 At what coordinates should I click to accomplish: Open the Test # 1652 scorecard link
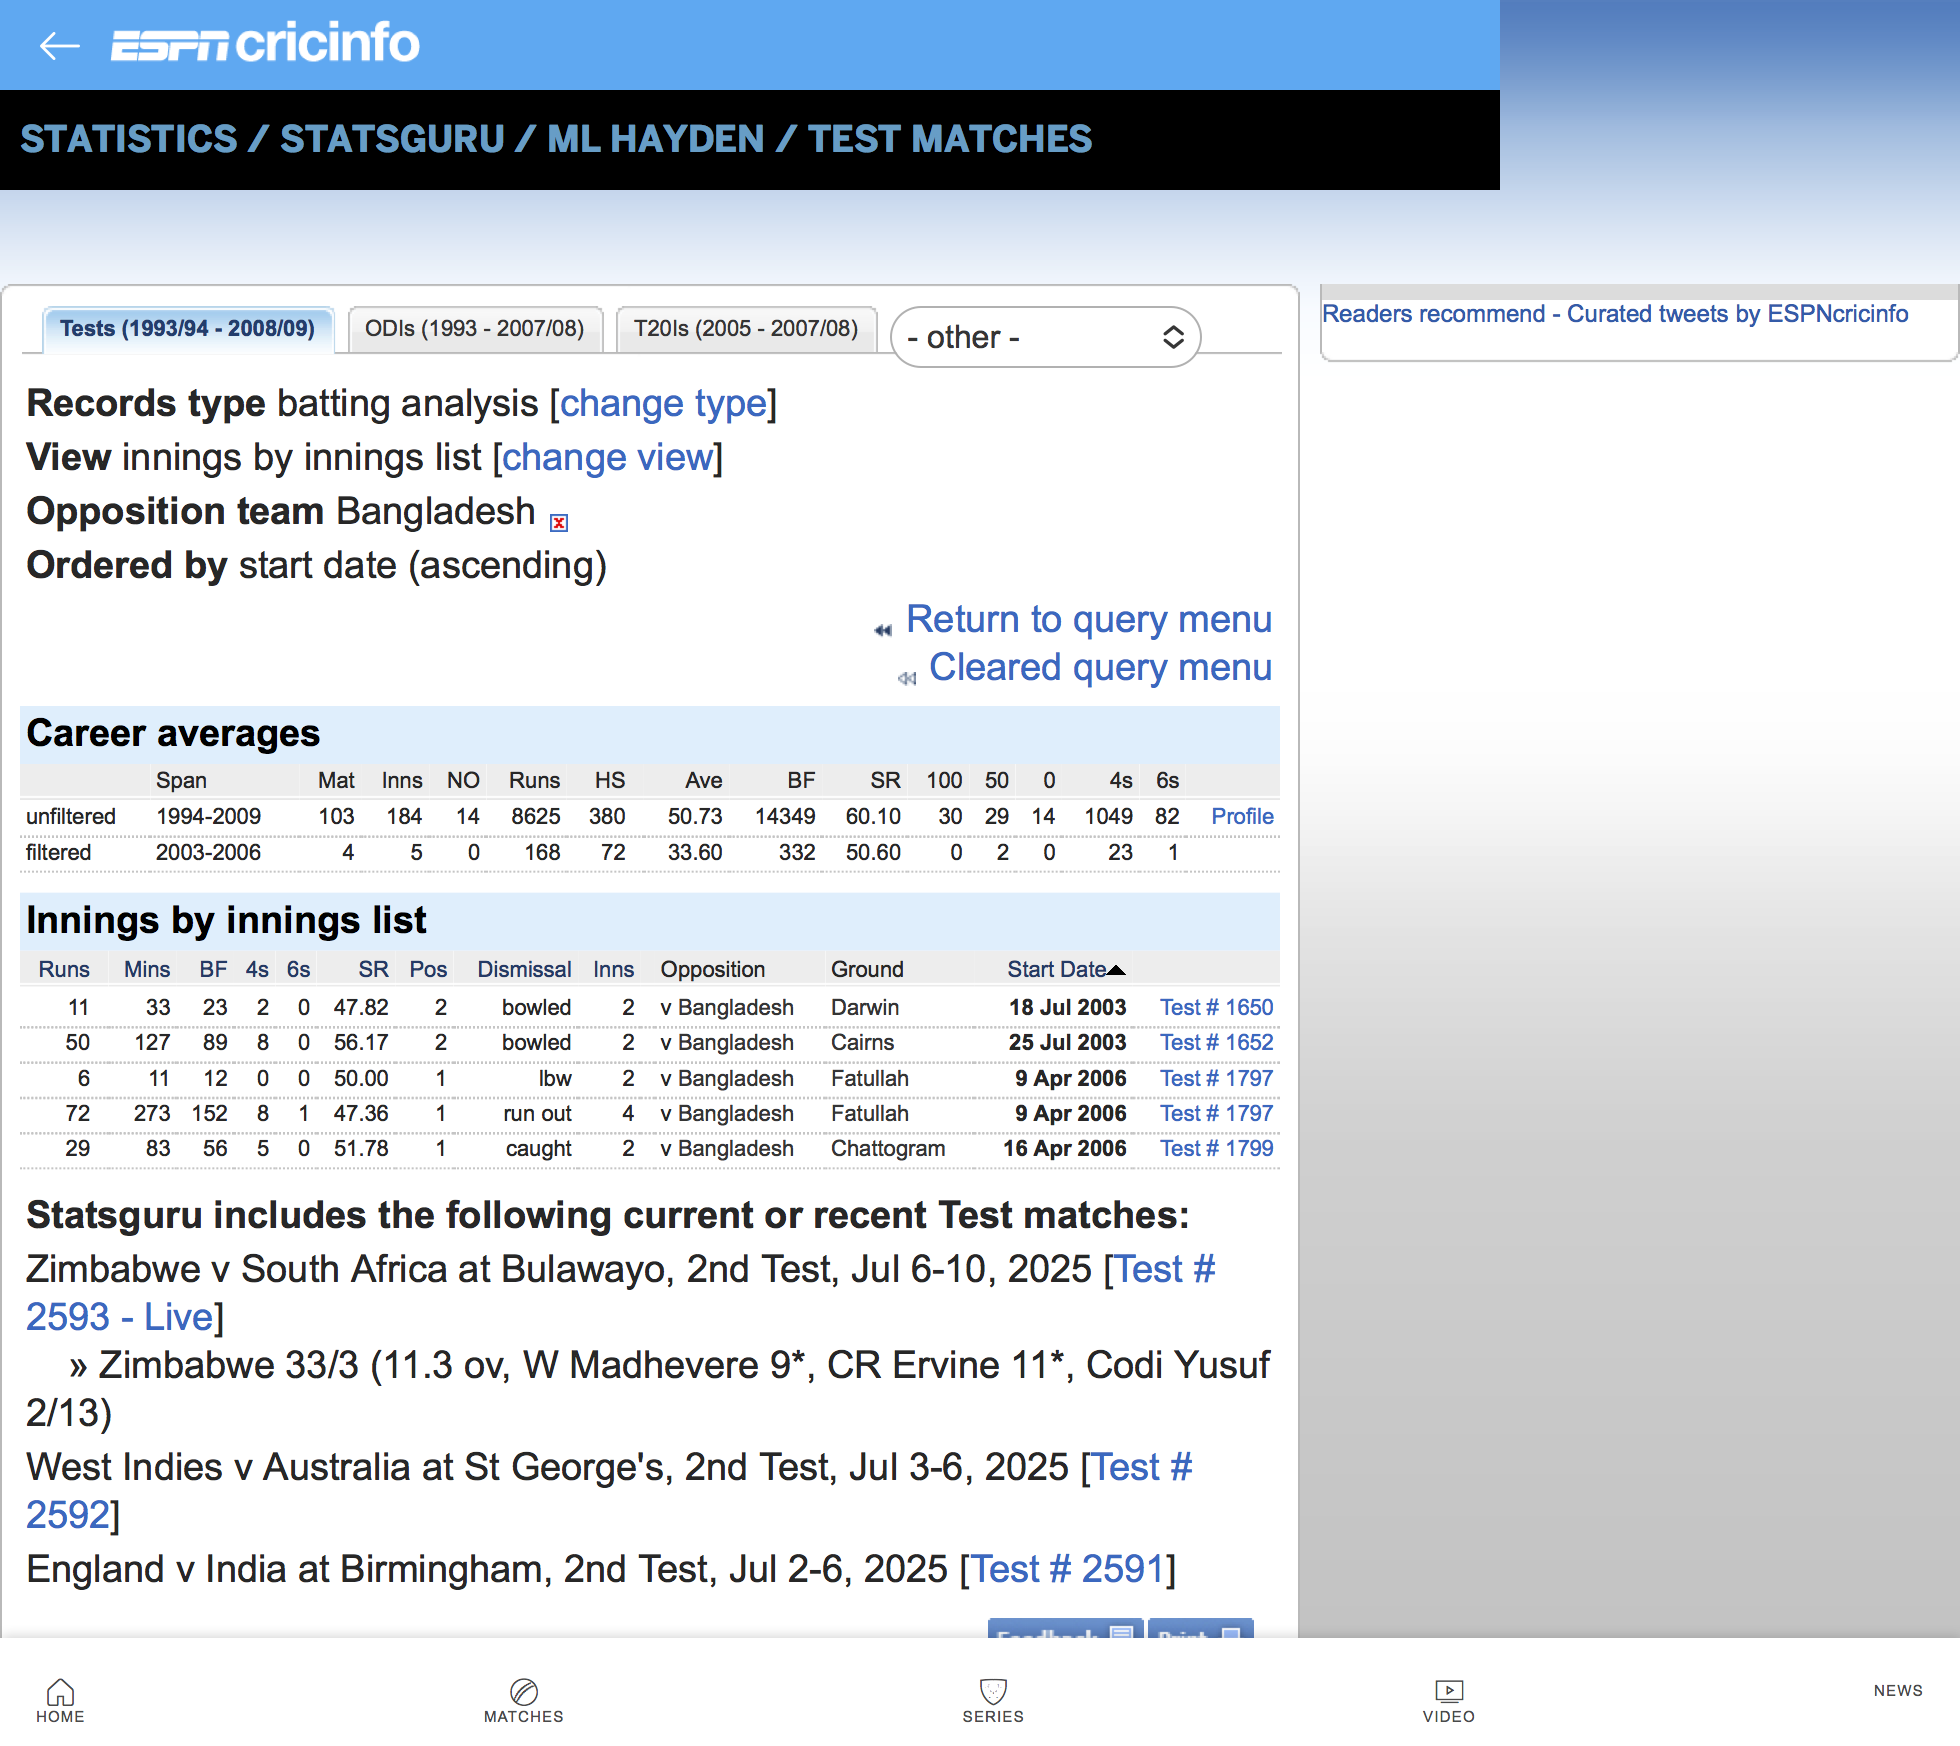coord(1216,1042)
